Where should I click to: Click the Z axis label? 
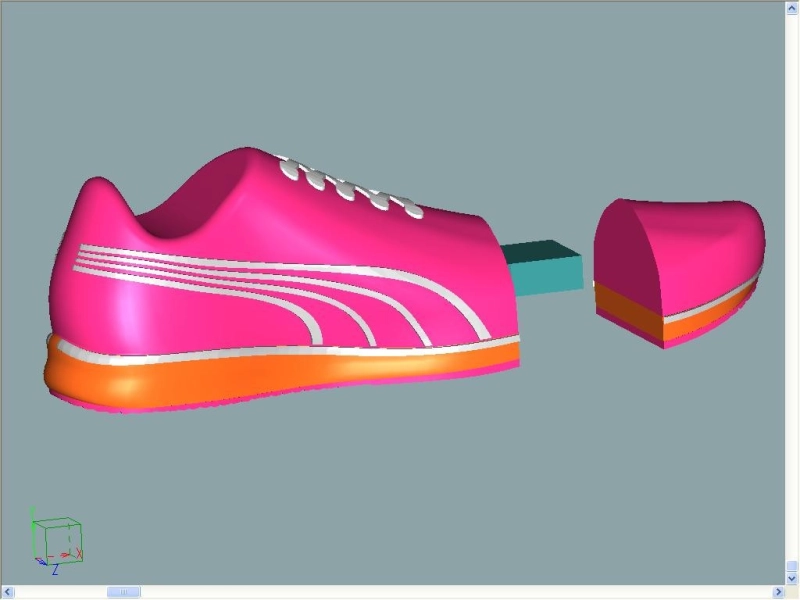[55, 568]
